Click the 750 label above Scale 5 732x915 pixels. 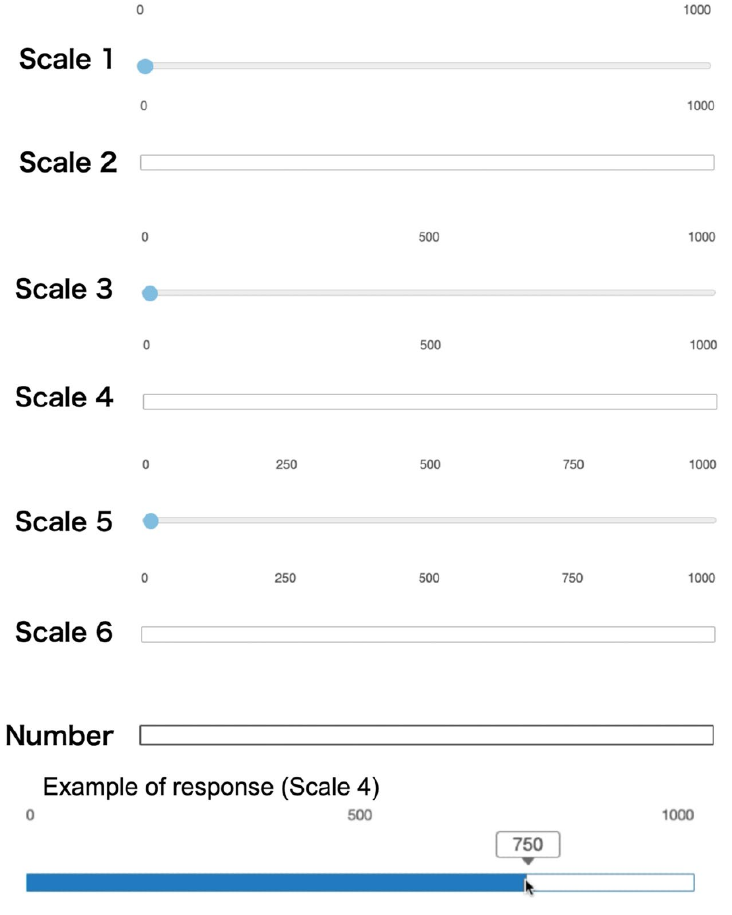click(x=573, y=465)
